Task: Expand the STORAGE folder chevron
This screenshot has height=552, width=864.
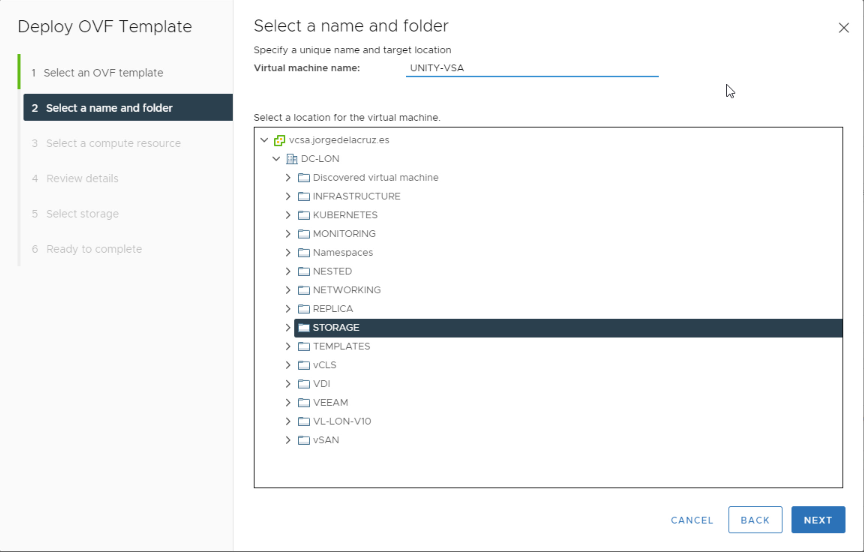Action: pos(288,327)
